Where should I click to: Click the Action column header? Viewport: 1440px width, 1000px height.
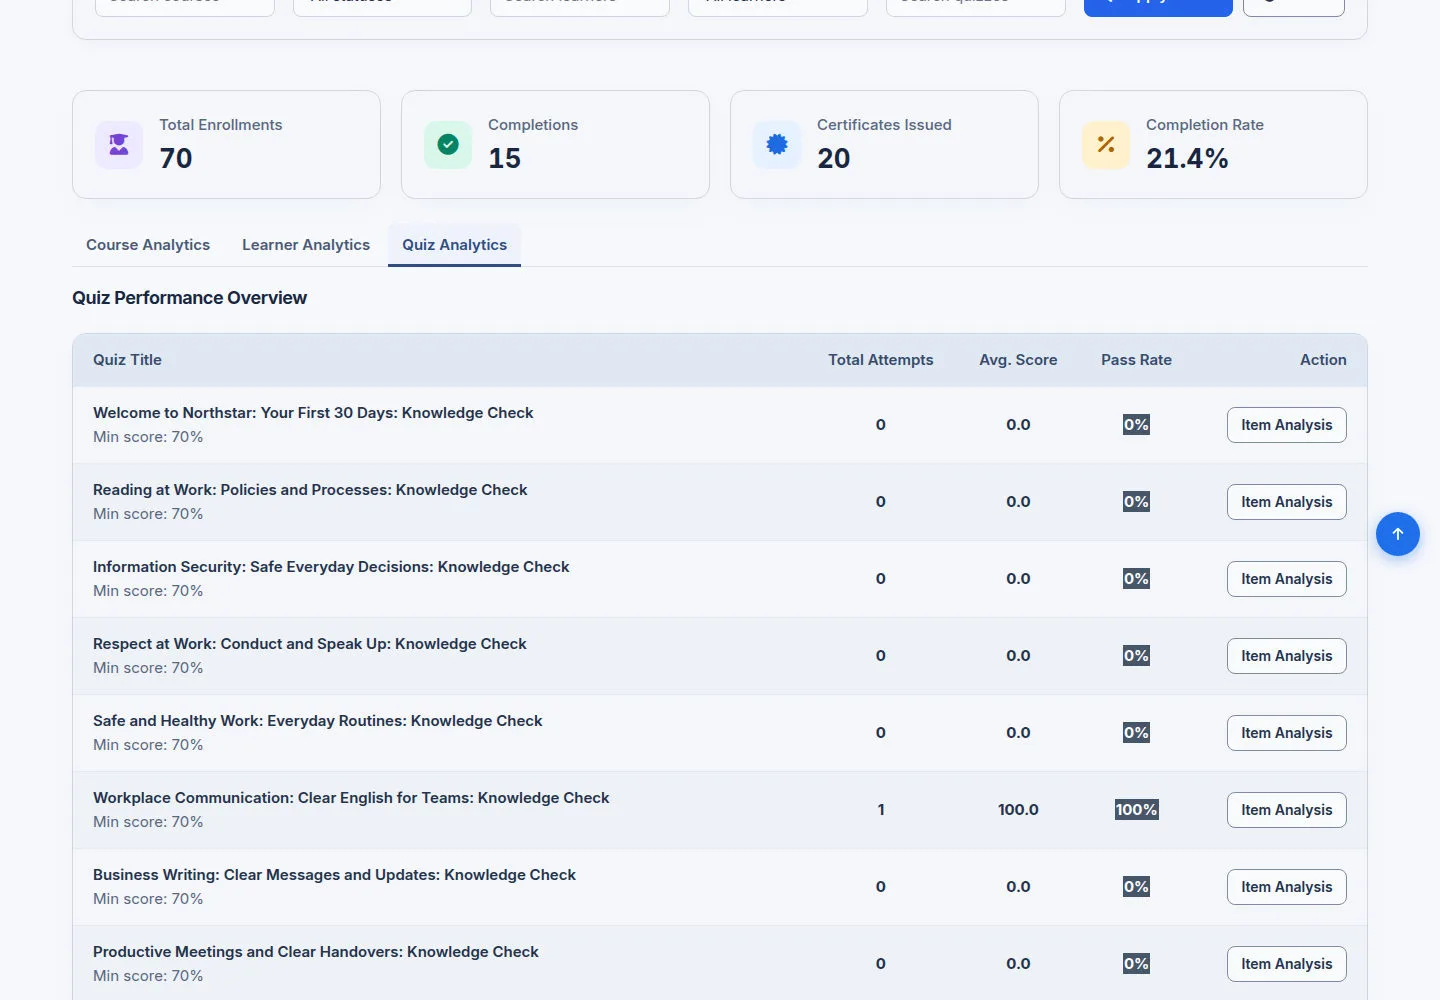1323,360
